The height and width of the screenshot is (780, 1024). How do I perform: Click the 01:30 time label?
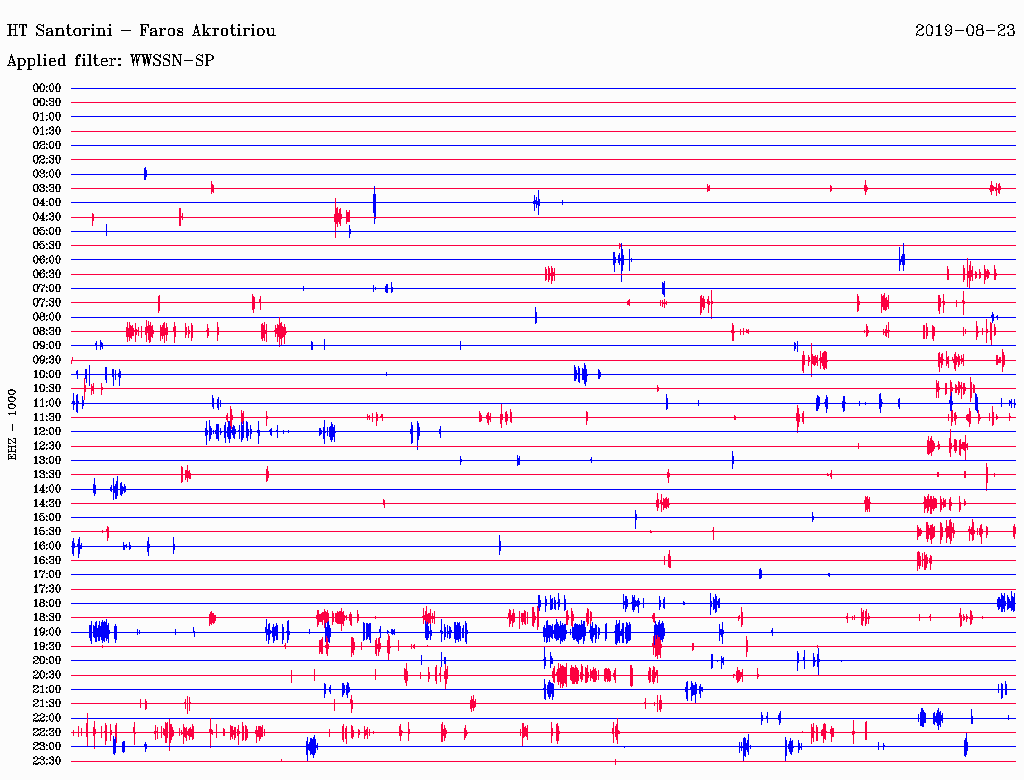click(x=47, y=131)
